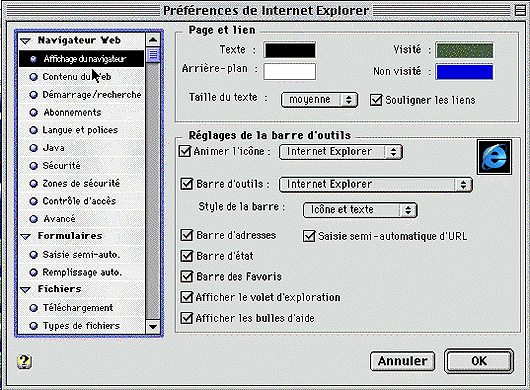Open Barre d'outils Internet Explorer popup menu
The height and width of the screenshot is (390, 530).
(376, 185)
